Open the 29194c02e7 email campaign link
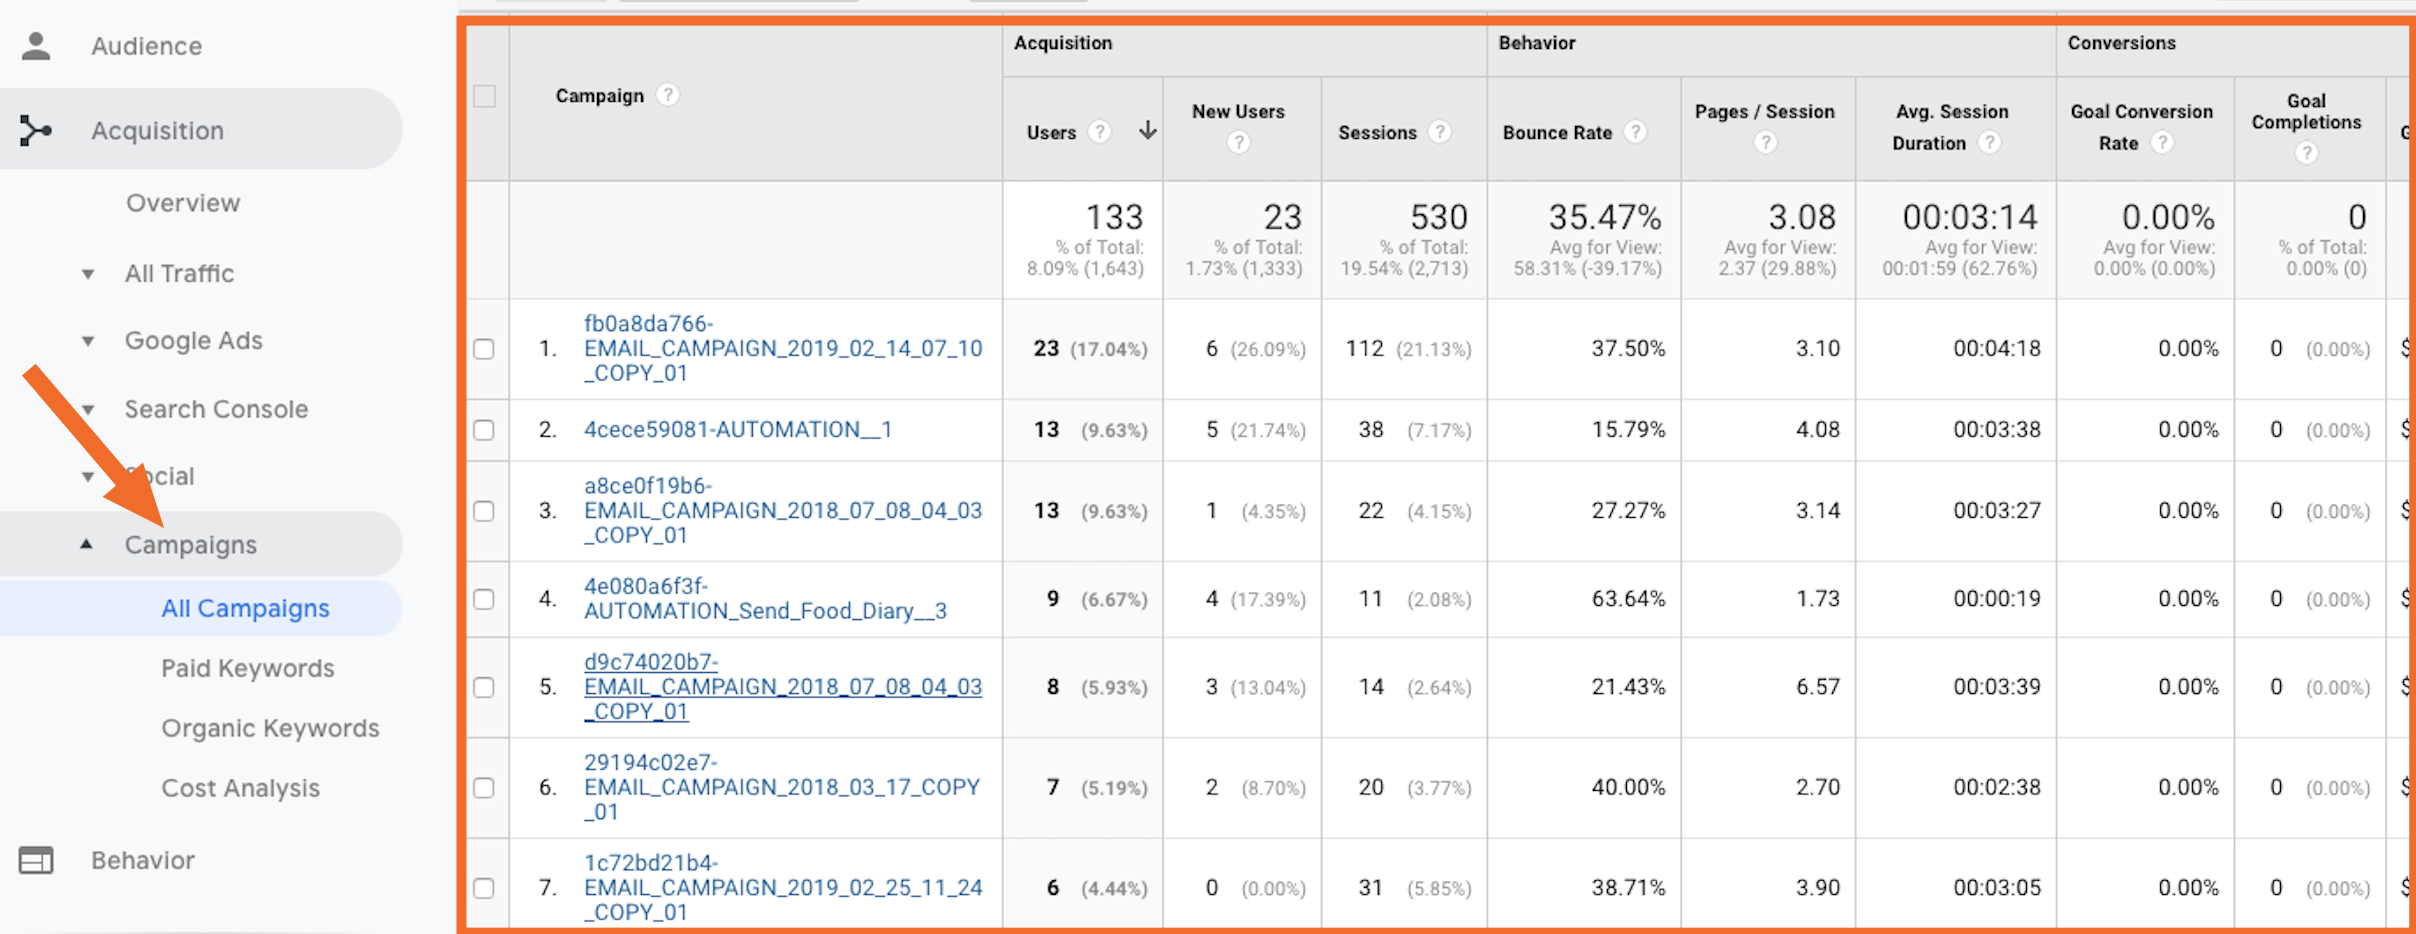 pos(782,787)
